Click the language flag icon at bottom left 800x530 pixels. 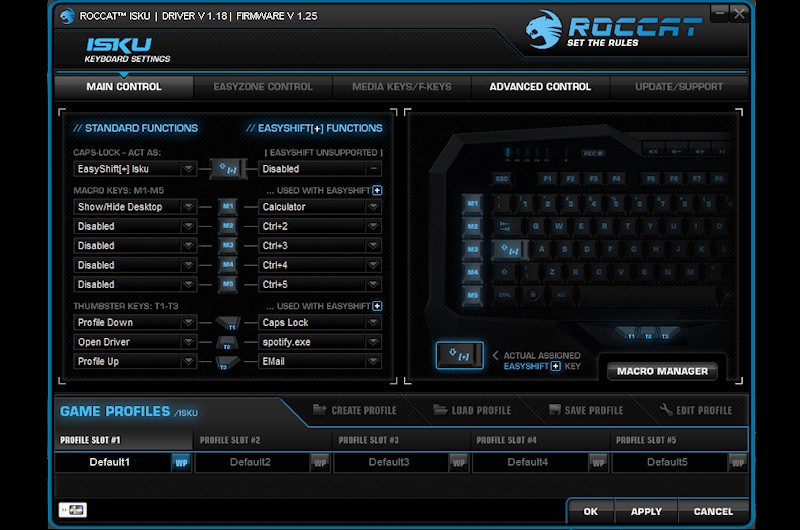(x=72, y=510)
